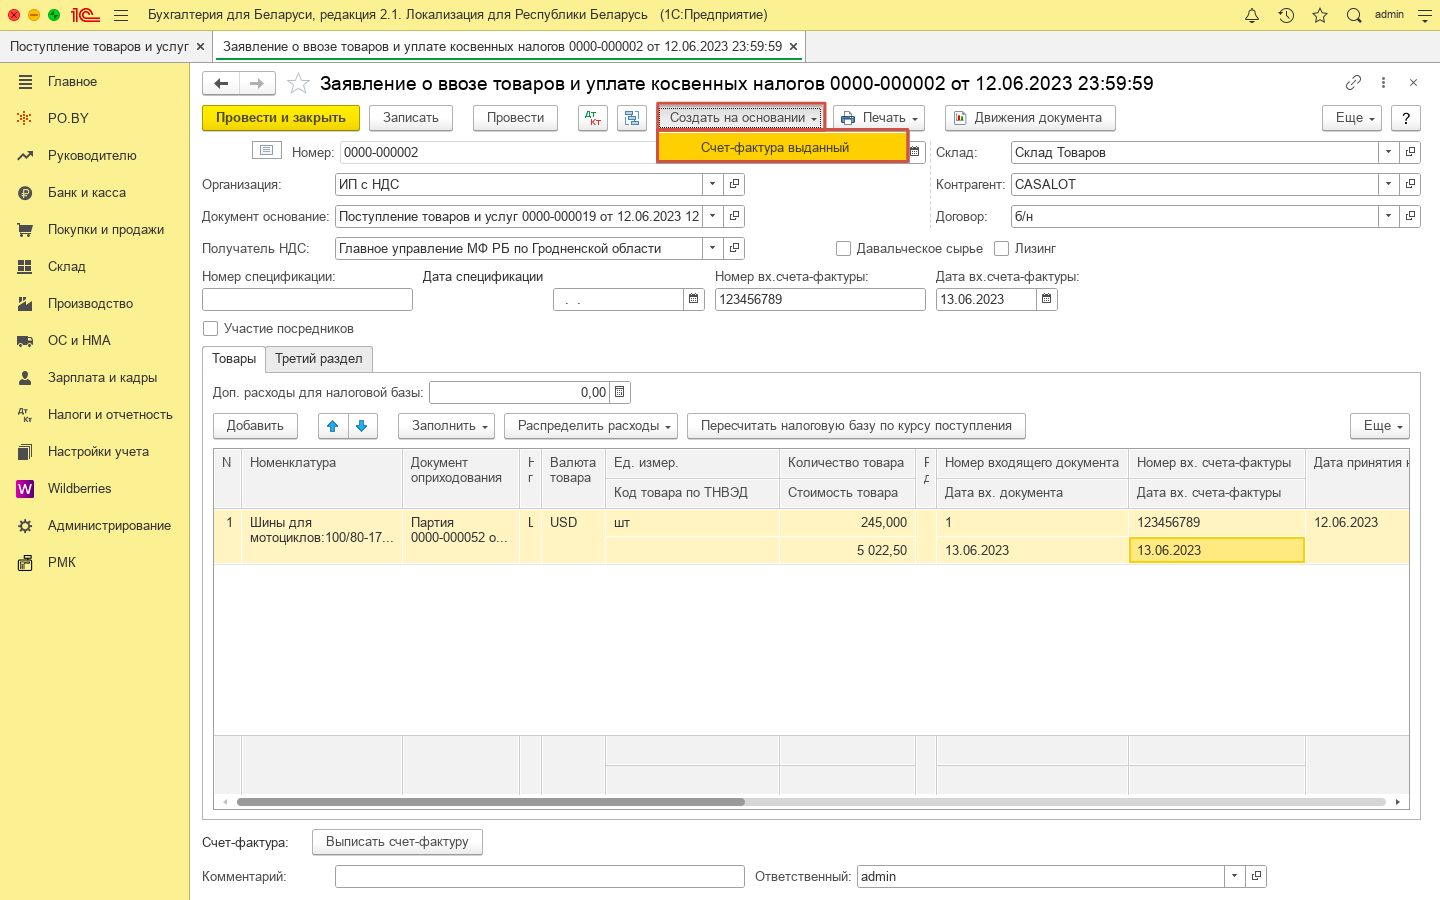Click the 1C logo icon
The height and width of the screenshot is (900, 1440).
coord(84,15)
